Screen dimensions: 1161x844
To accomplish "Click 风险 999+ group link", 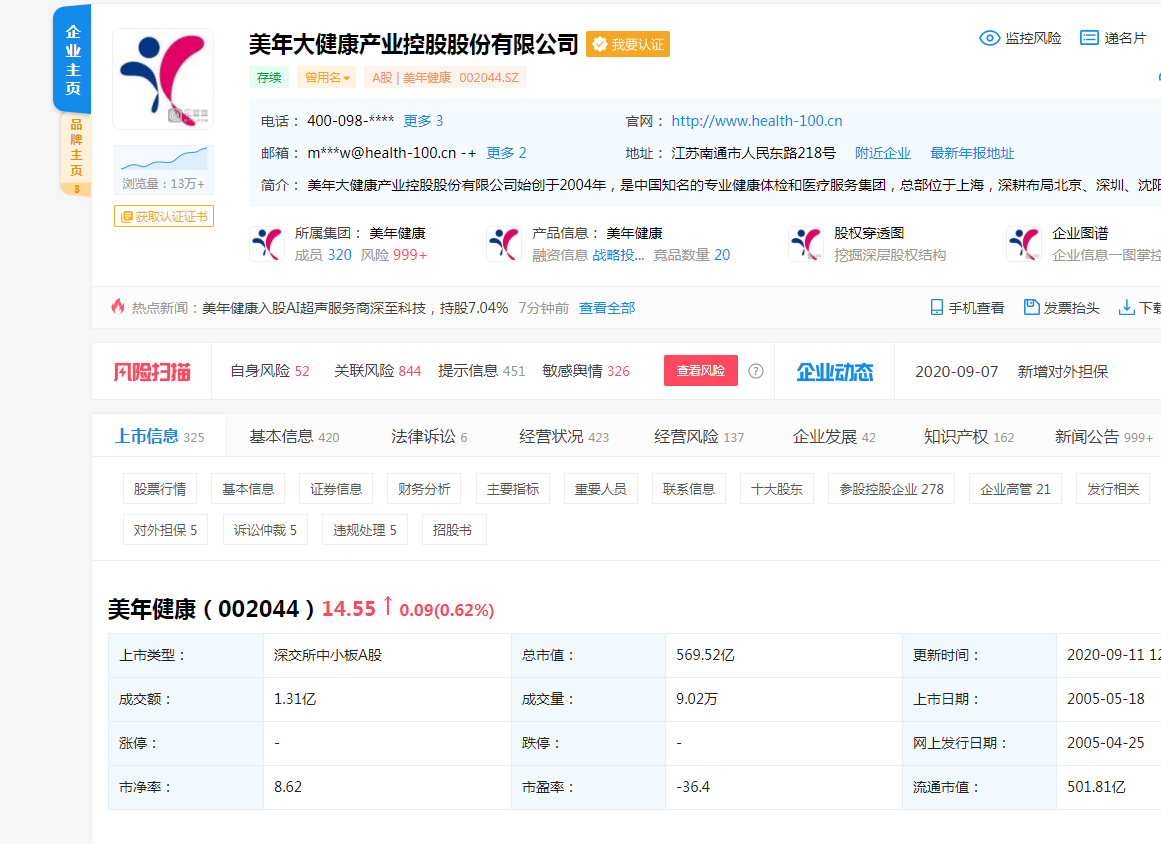I will [x=394, y=255].
